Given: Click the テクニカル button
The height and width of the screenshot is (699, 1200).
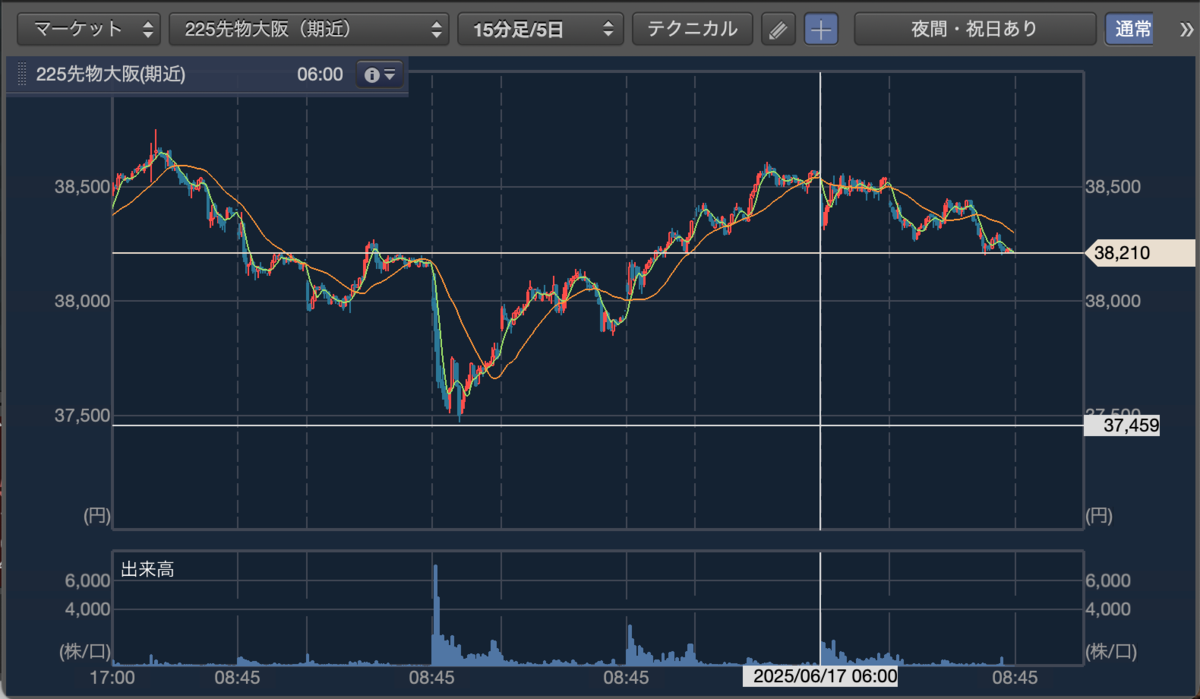Looking at the screenshot, I should tap(692, 29).
